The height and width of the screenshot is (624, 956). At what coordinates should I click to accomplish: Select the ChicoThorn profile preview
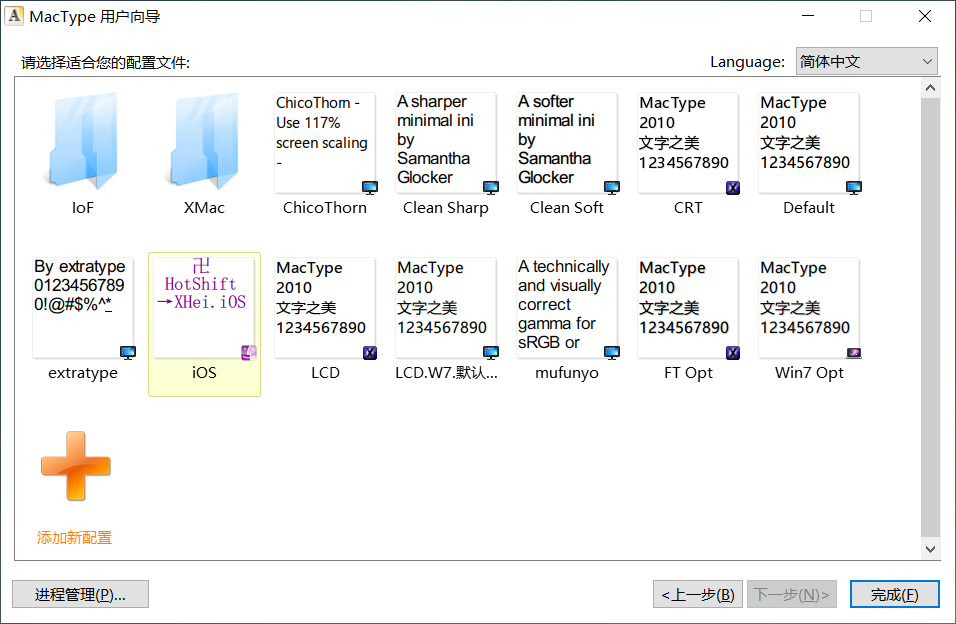325,143
